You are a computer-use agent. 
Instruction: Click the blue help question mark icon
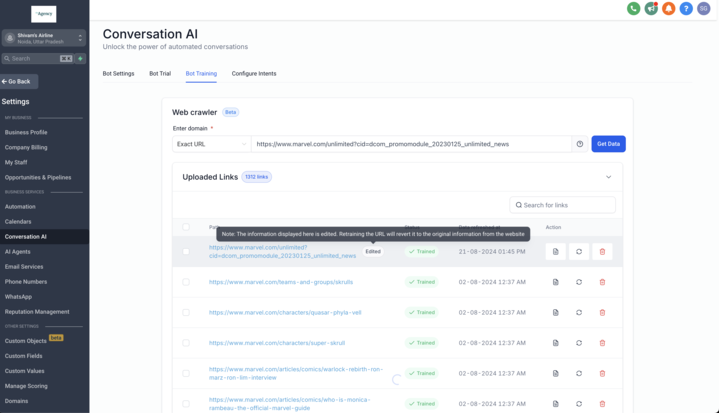[x=686, y=9]
